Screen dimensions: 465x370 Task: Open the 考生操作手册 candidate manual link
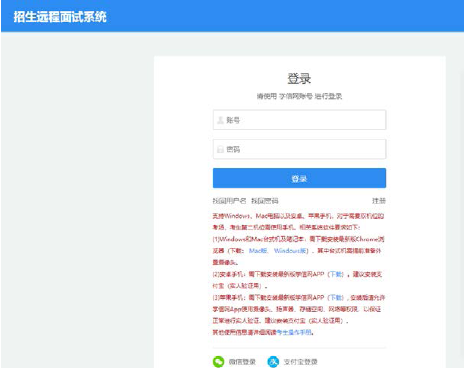tap(294, 332)
